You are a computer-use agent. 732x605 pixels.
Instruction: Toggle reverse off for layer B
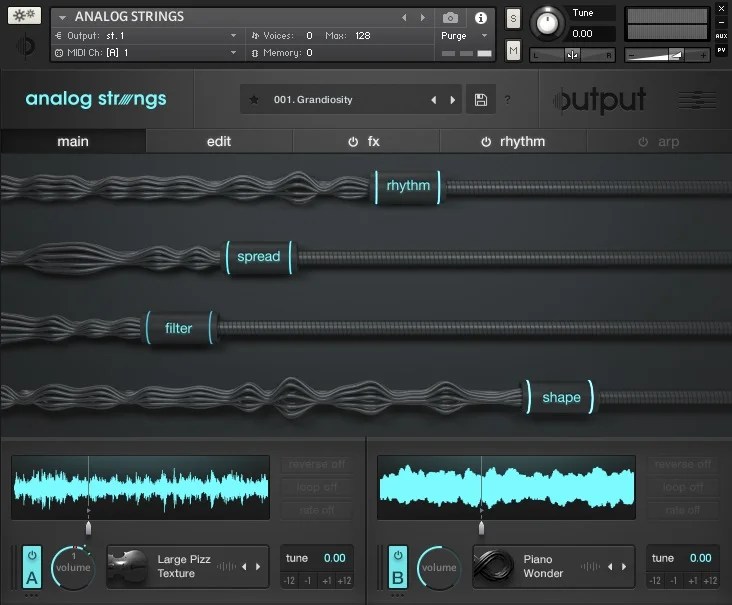(x=683, y=464)
